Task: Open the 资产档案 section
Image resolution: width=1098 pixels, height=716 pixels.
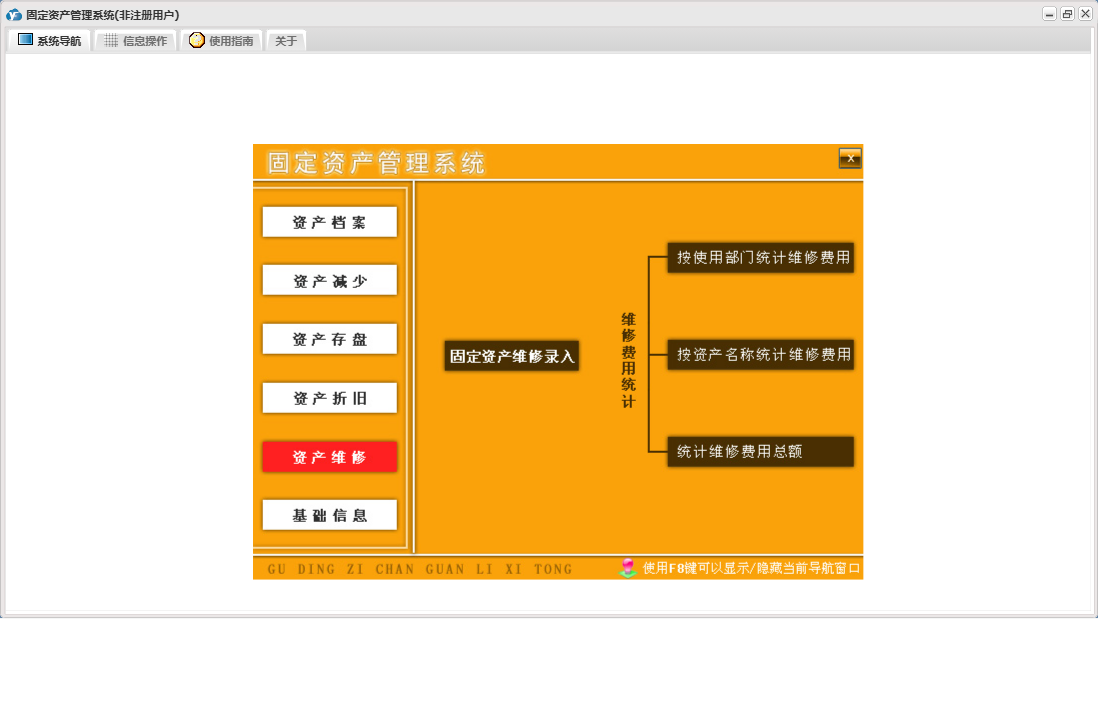Action: [330, 222]
